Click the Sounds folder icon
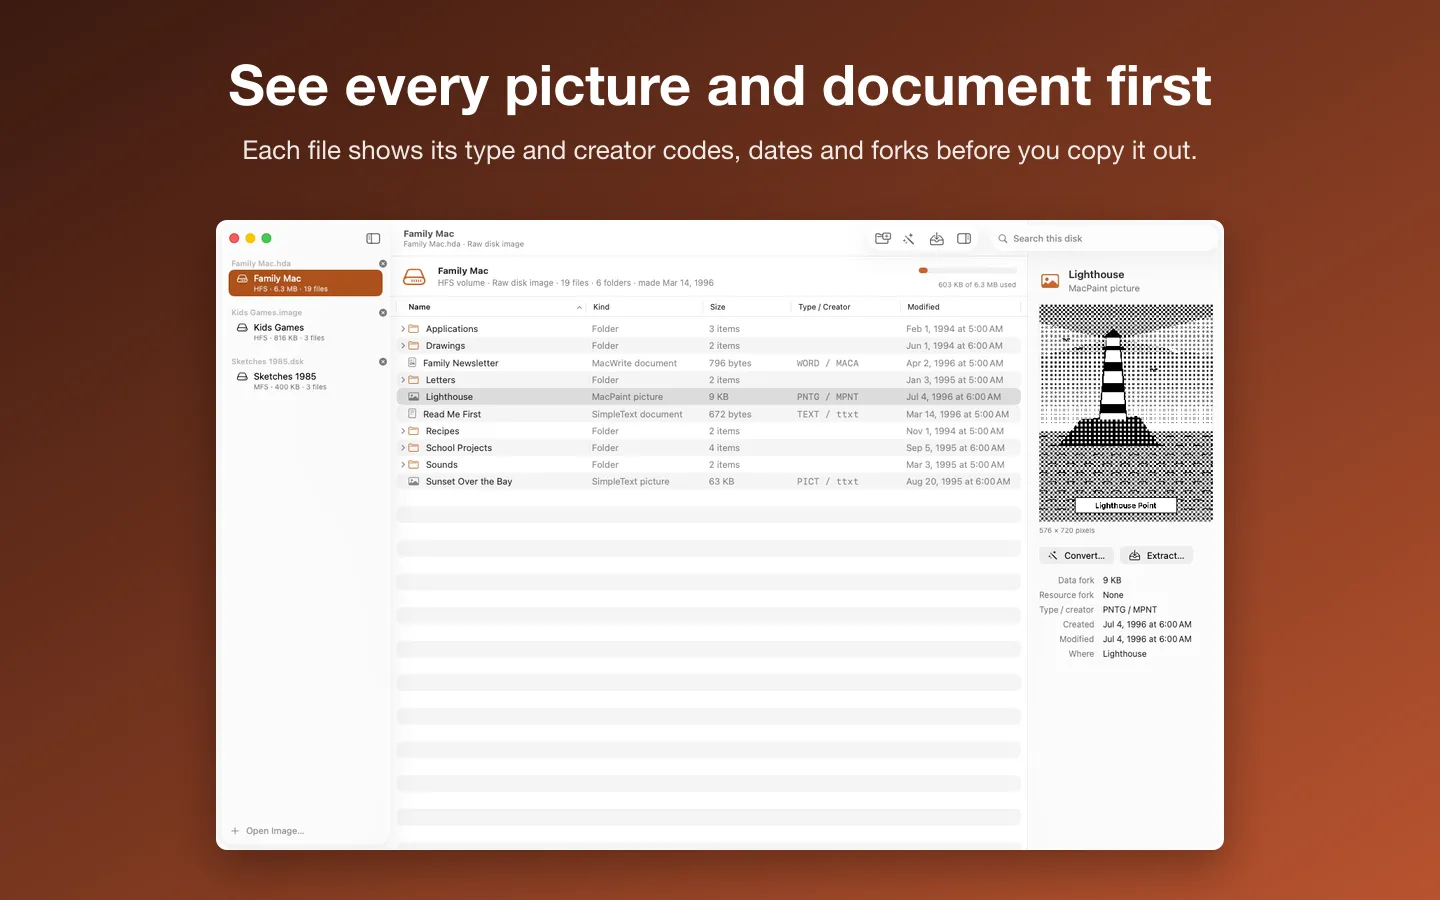This screenshot has width=1440, height=900. tap(414, 465)
